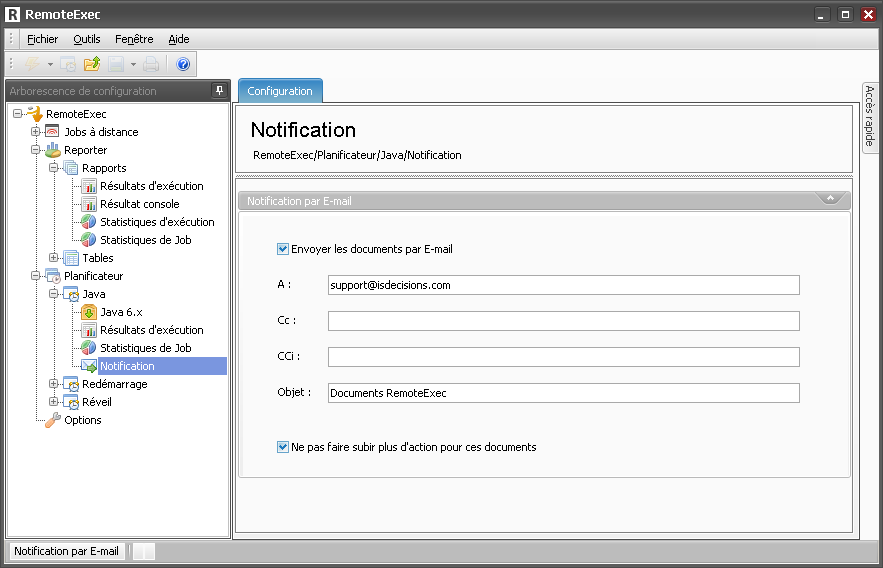Image resolution: width=883 pixels, height=568 pixels.
Task: Open the Aide menu
Action: (179, 39)
